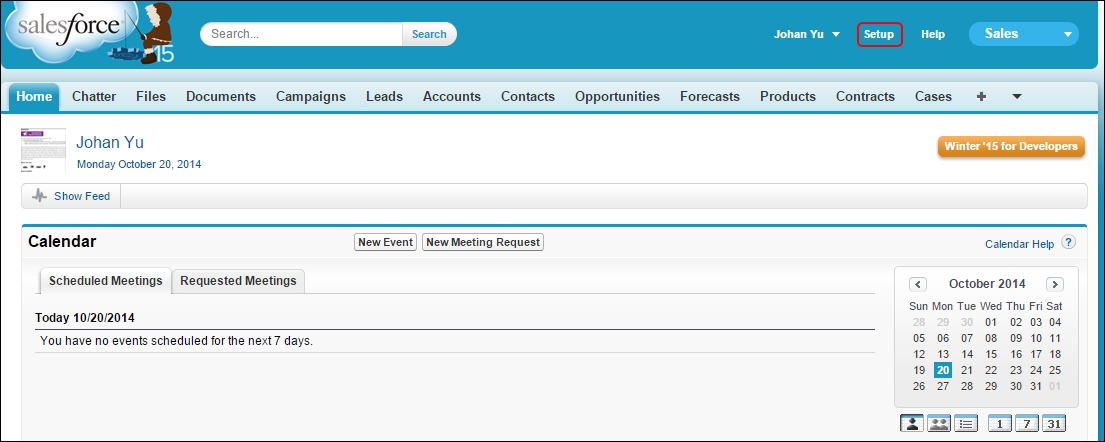The image size is (1105, 442).
Task: Expand the Show Feed section
Action: [x=71, y=196]
